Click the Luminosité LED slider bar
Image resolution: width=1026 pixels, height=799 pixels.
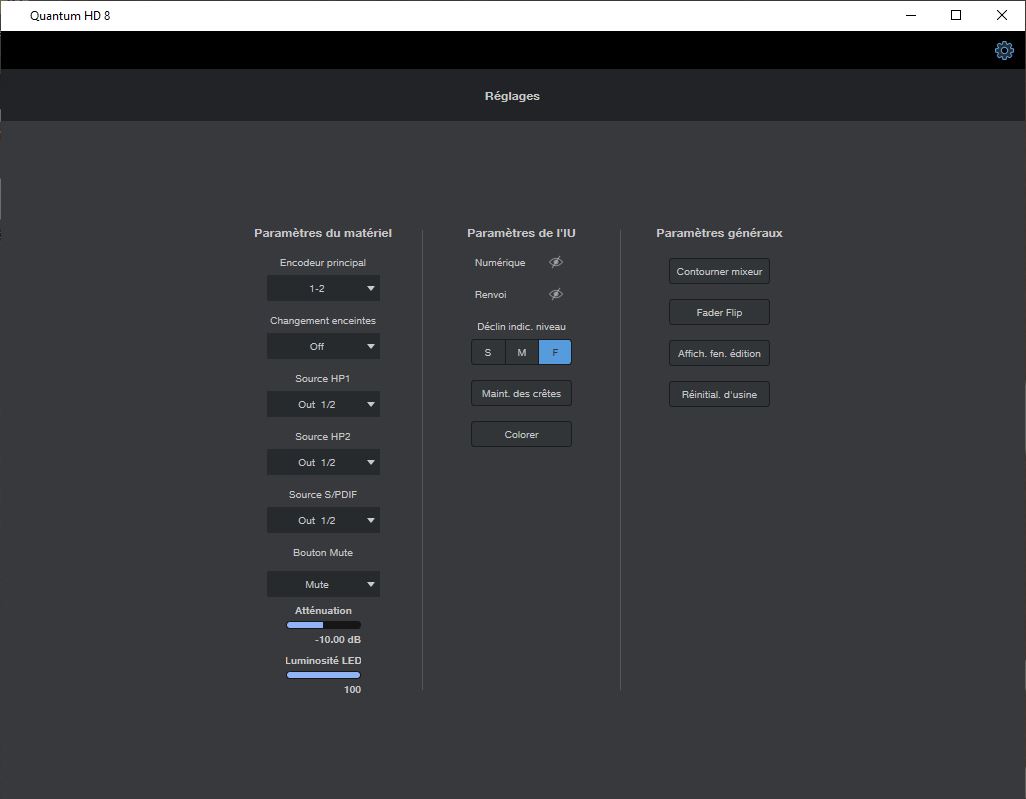coord(323,675)
